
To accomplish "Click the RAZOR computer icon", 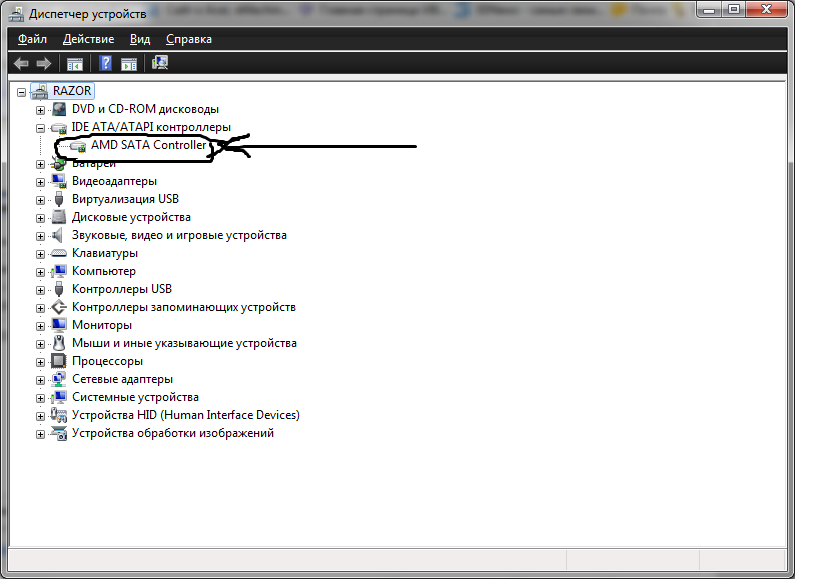I will [x=40, y=91].
